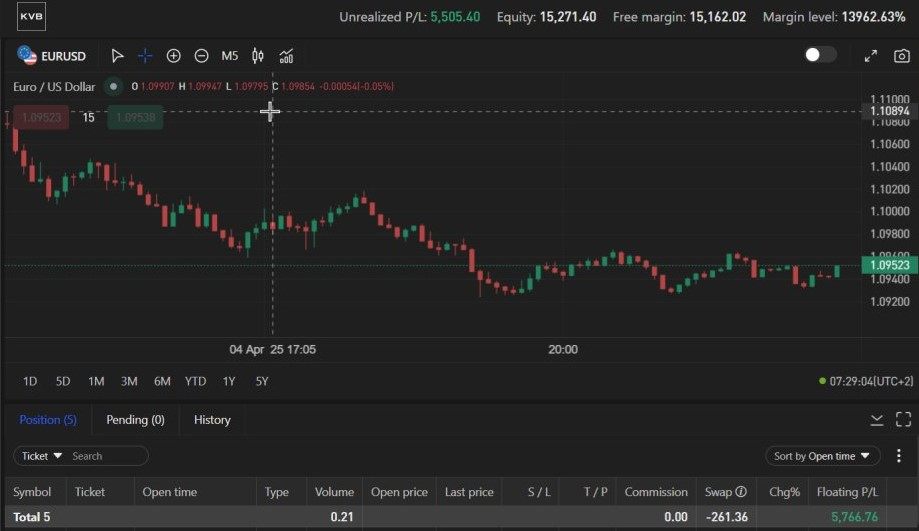Click the Open price column header
Image resolution: width=919 pixels, height=531 pixels.
pyautogui.click(x=399, y=492)
